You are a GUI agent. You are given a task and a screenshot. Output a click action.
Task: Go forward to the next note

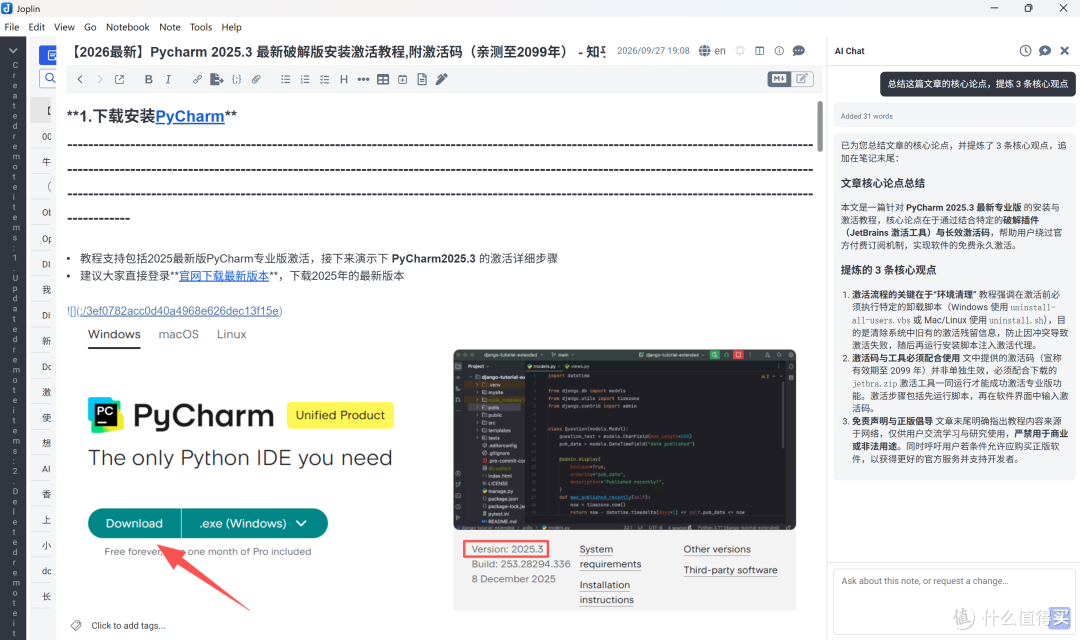tap(99, 79)
